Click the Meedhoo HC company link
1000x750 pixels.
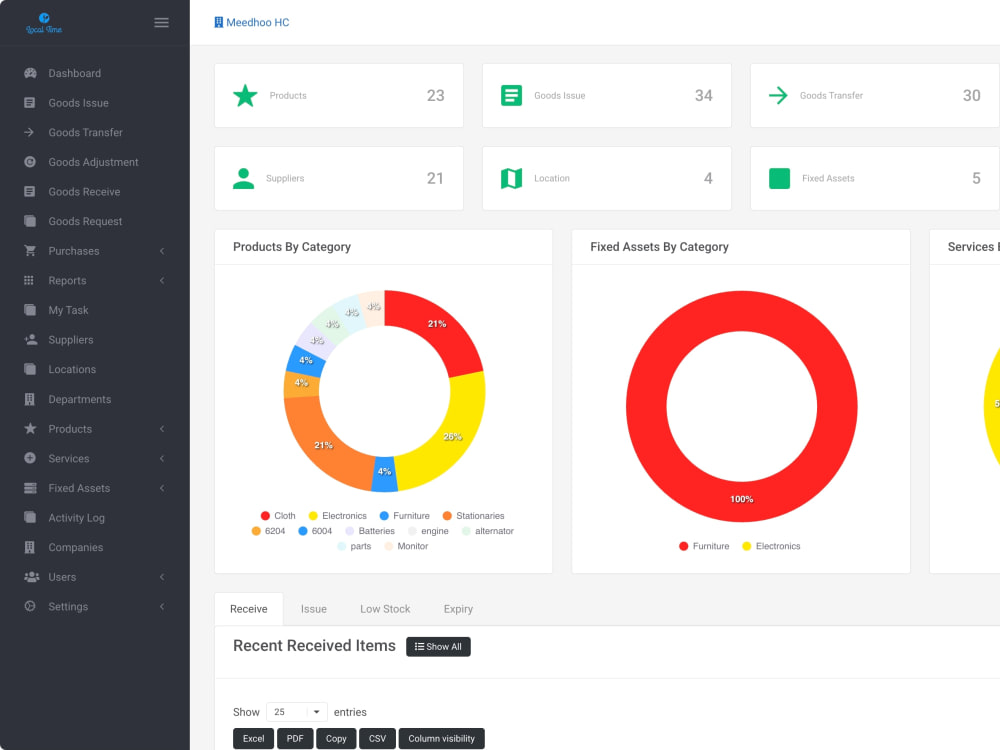click(252, 22)
